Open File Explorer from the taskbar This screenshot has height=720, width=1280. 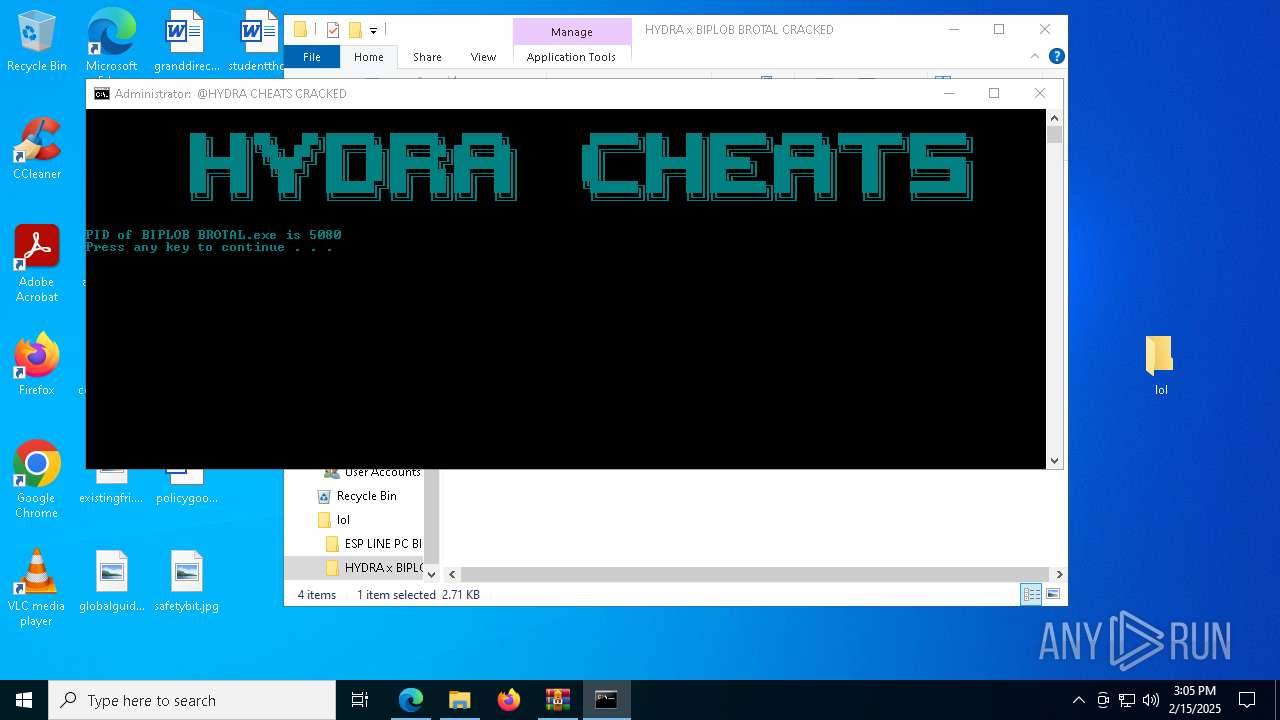(x=460, y=700)
